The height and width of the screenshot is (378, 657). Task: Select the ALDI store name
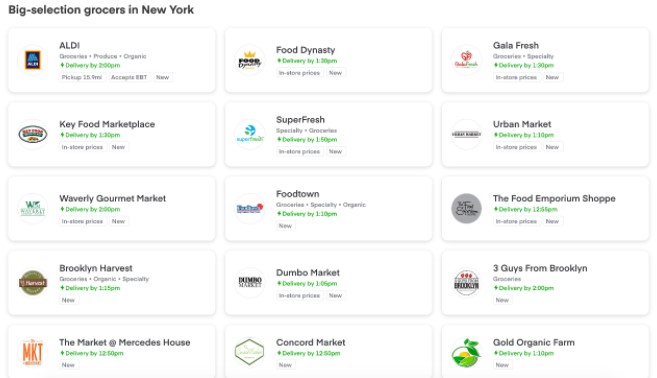click(x=70, y=45)
